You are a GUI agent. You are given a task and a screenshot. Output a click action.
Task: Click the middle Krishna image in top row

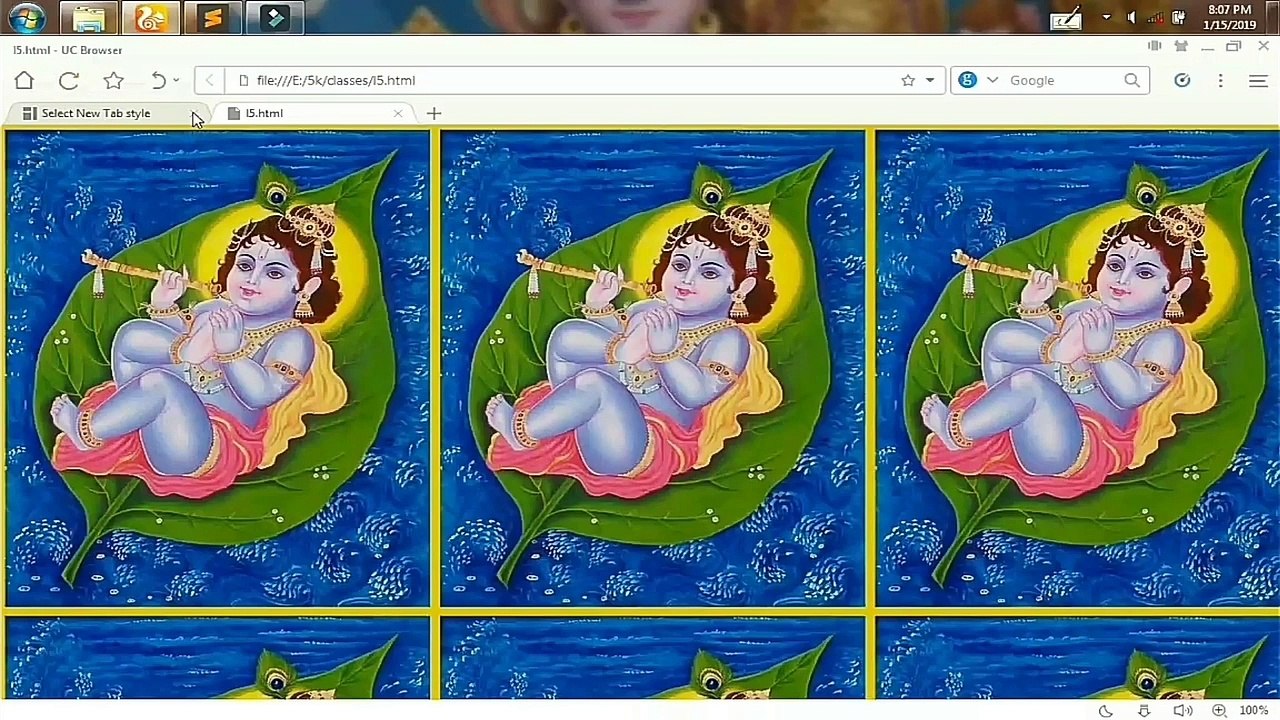pyautogui.click(x=652, y=369)
